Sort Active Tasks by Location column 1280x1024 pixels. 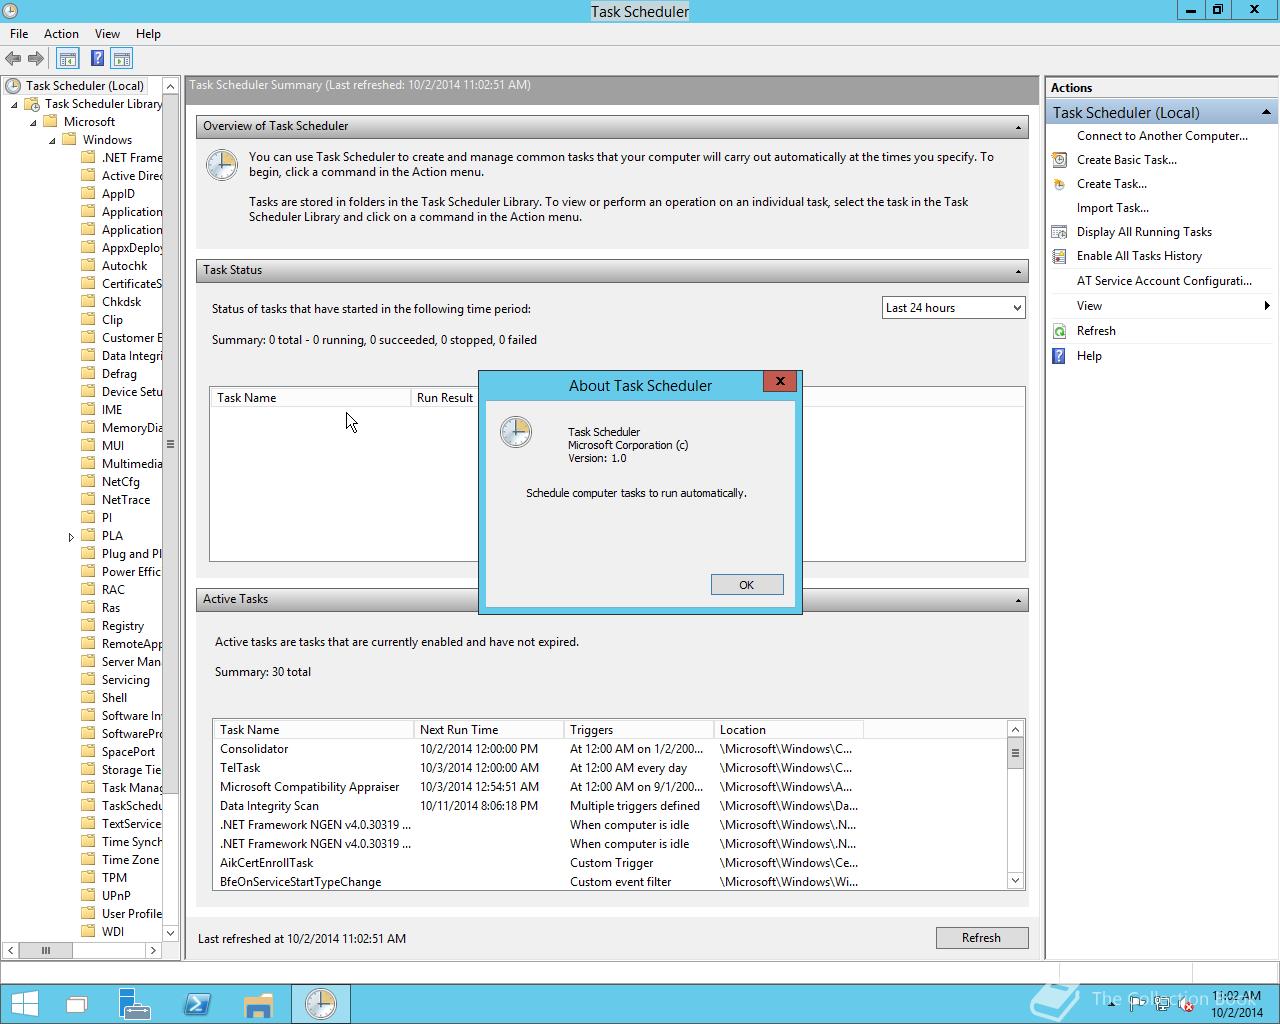pyautogui.click(x=786, y=730)
